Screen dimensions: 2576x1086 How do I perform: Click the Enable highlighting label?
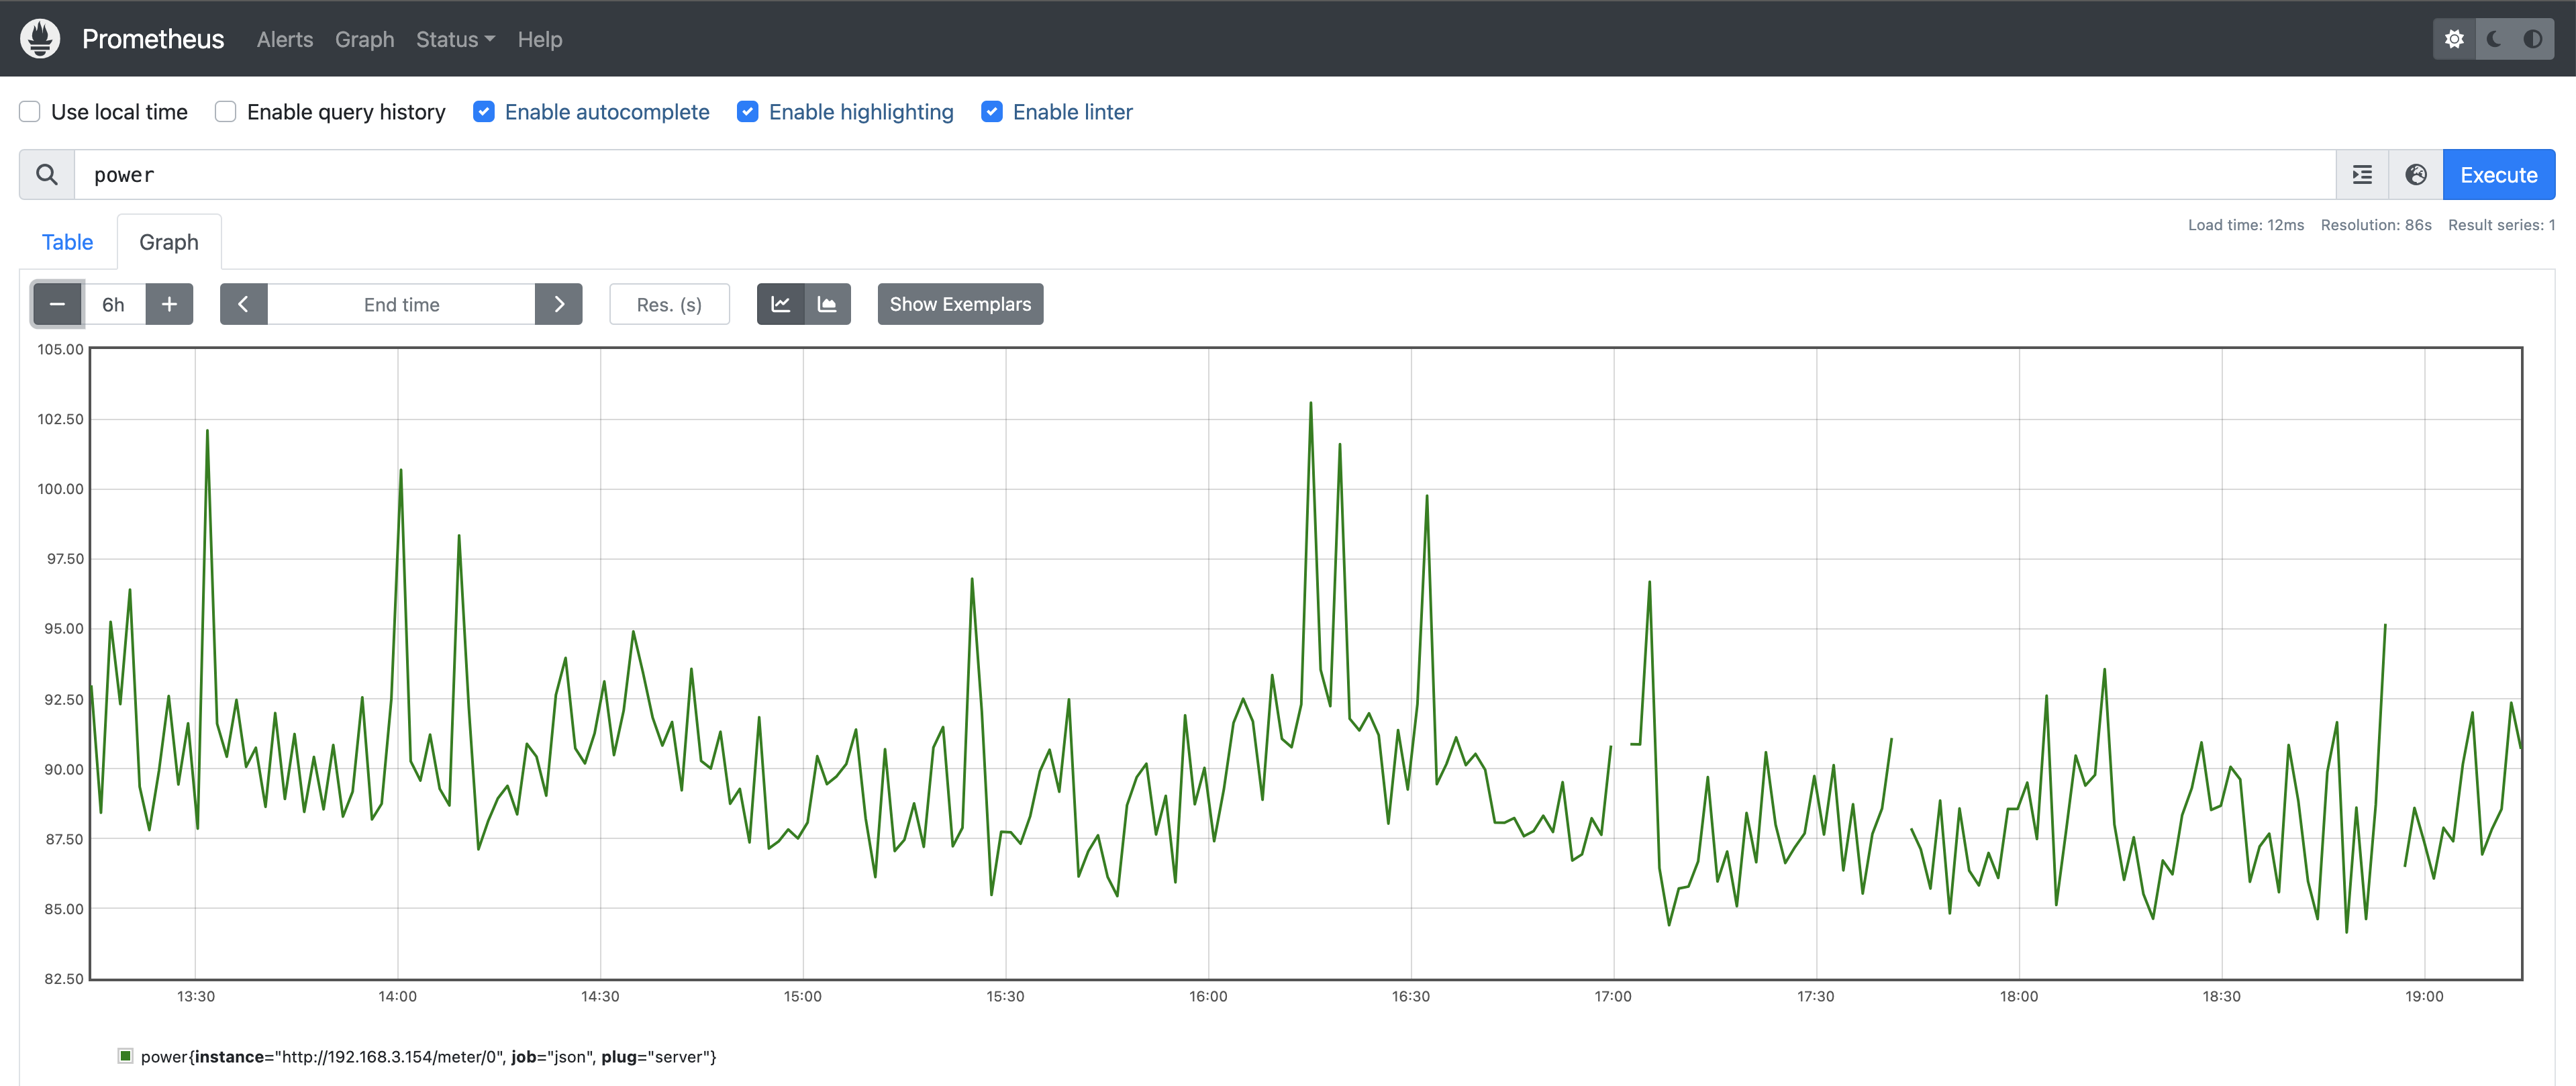coord(861,112)
